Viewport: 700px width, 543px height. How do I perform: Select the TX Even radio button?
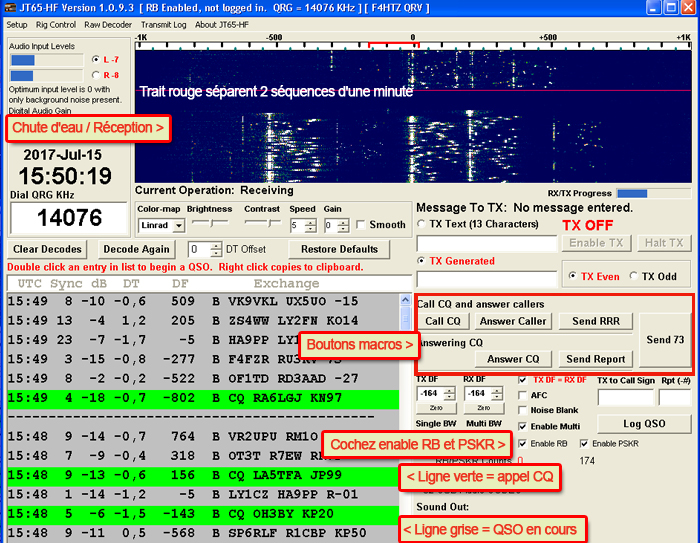click(x=572, y=276)
